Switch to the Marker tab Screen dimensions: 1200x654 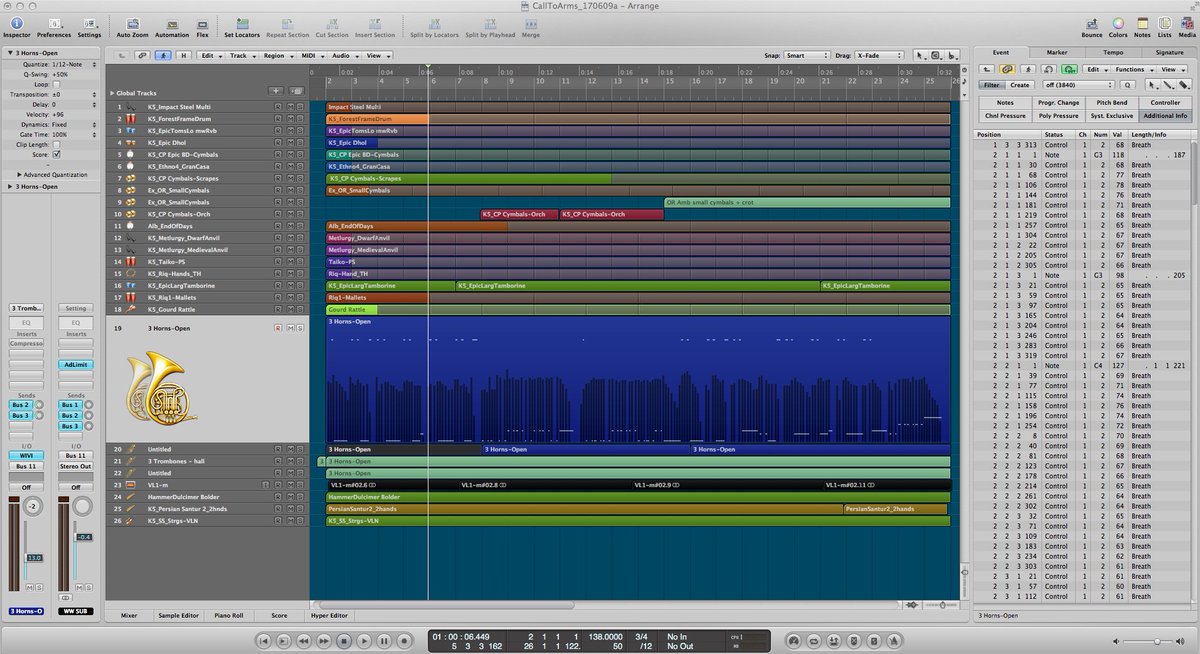(1057, 52)
